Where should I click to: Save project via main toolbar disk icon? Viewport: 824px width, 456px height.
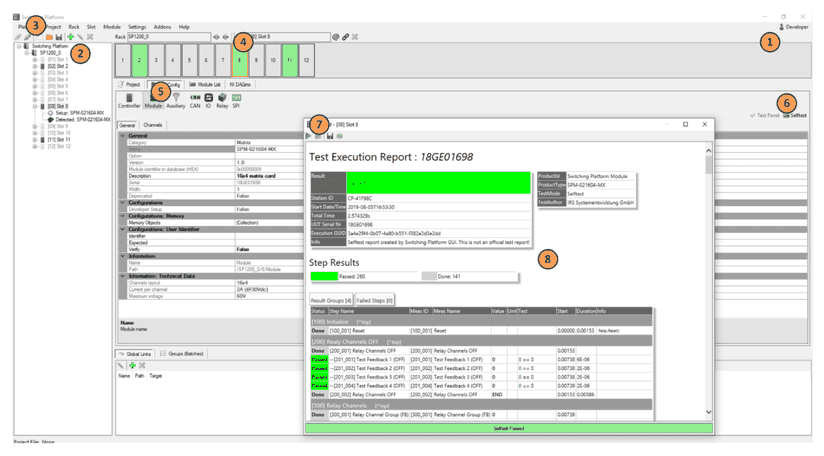[x=59, y=37]
